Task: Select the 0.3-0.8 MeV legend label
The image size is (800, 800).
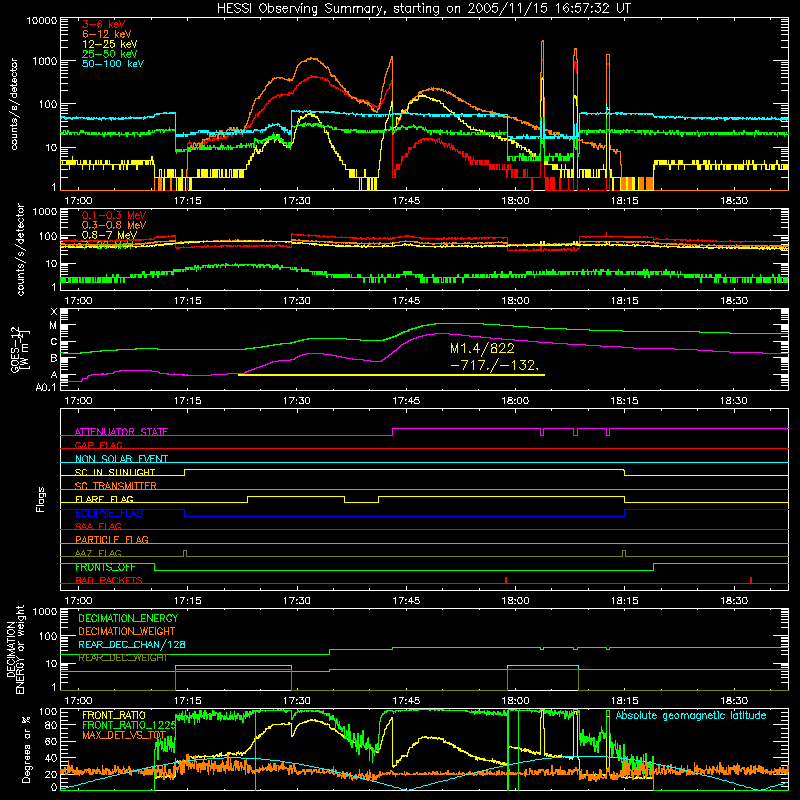Action: [114, 225]
